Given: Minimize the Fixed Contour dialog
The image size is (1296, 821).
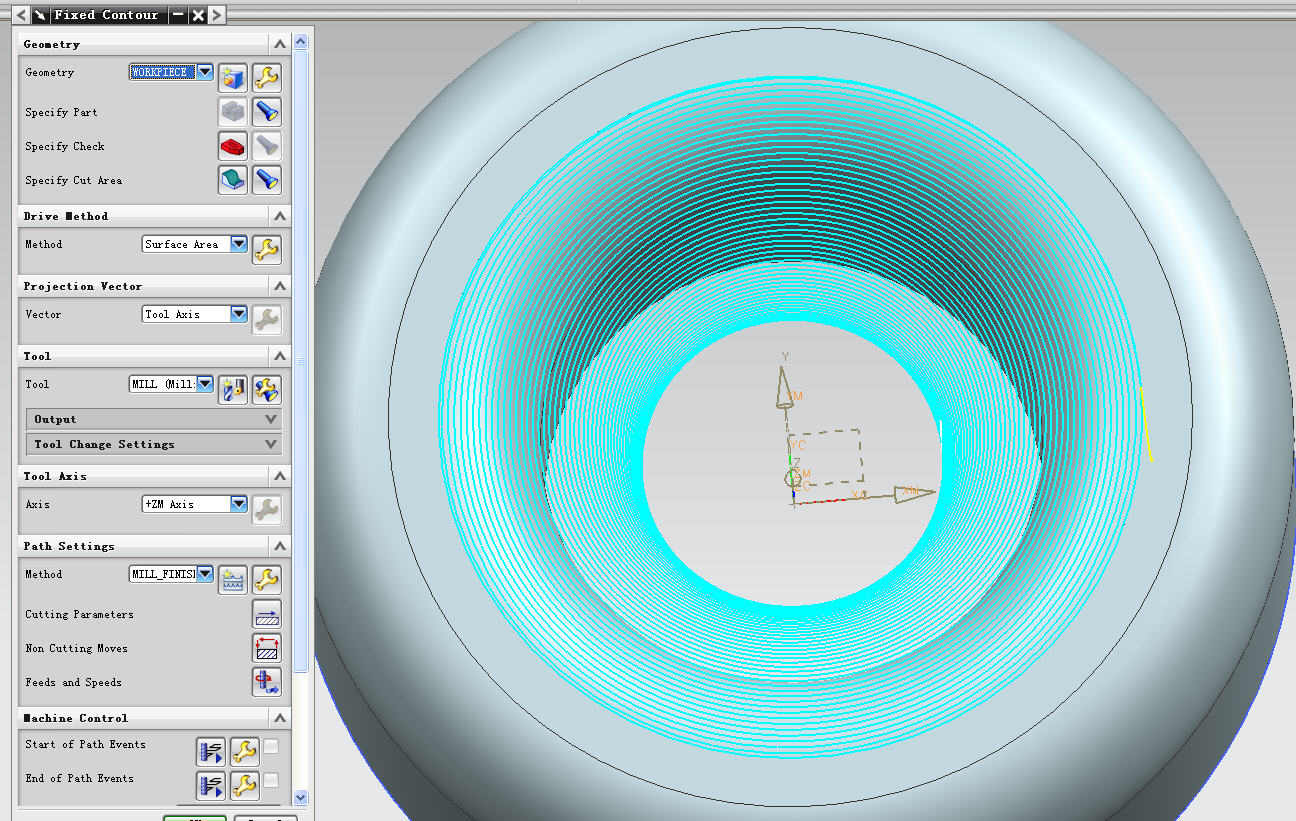Looking at the screenshot, I should [x=178, y=15].
